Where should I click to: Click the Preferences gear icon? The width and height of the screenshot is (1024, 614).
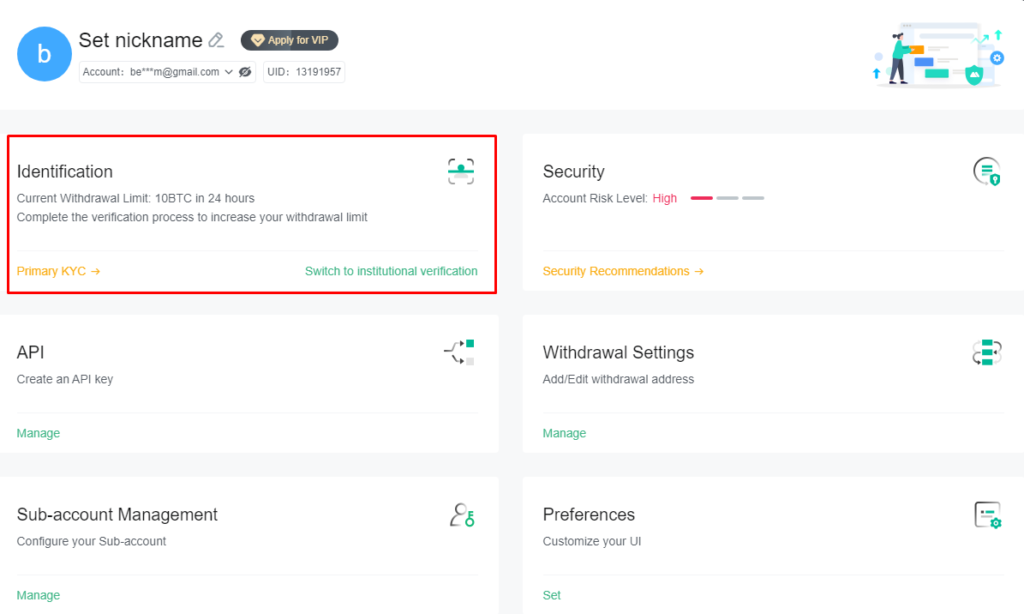tap(988, 514)
